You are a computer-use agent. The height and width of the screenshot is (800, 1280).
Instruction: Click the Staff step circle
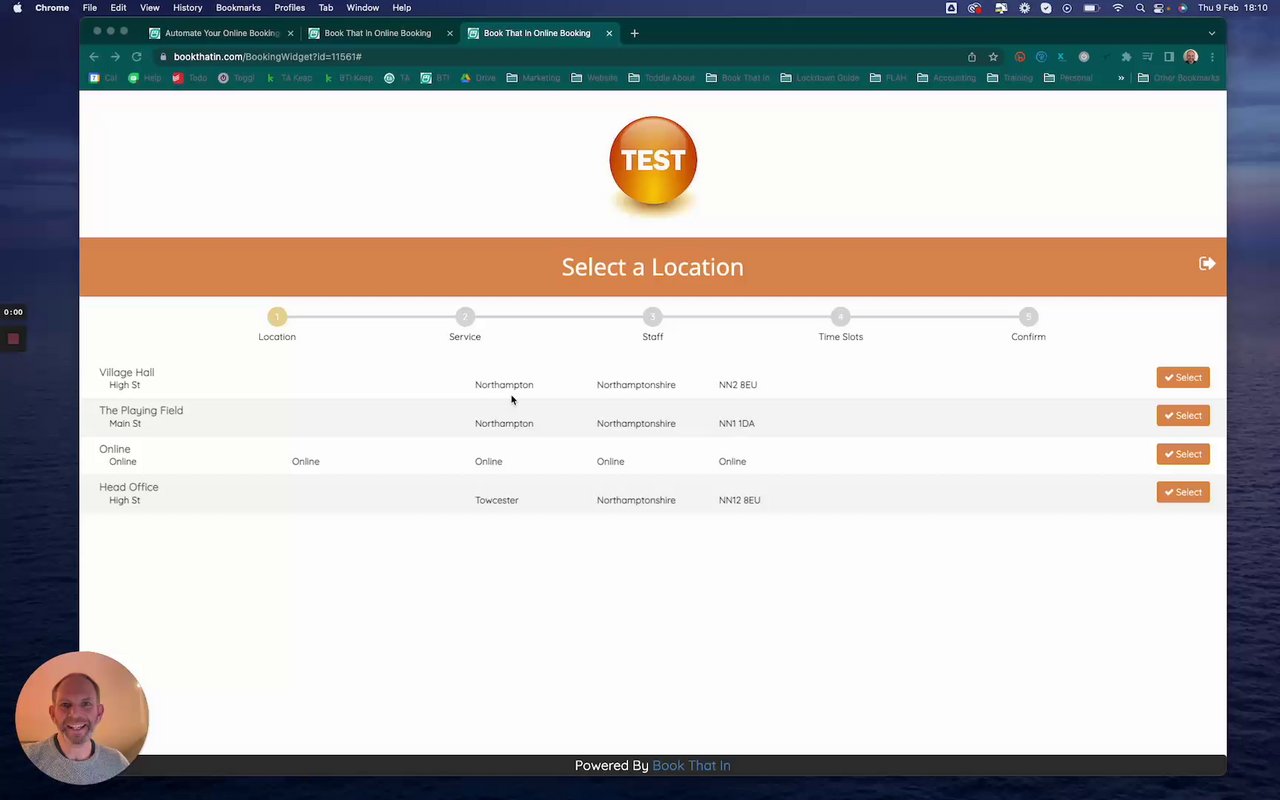653,317
